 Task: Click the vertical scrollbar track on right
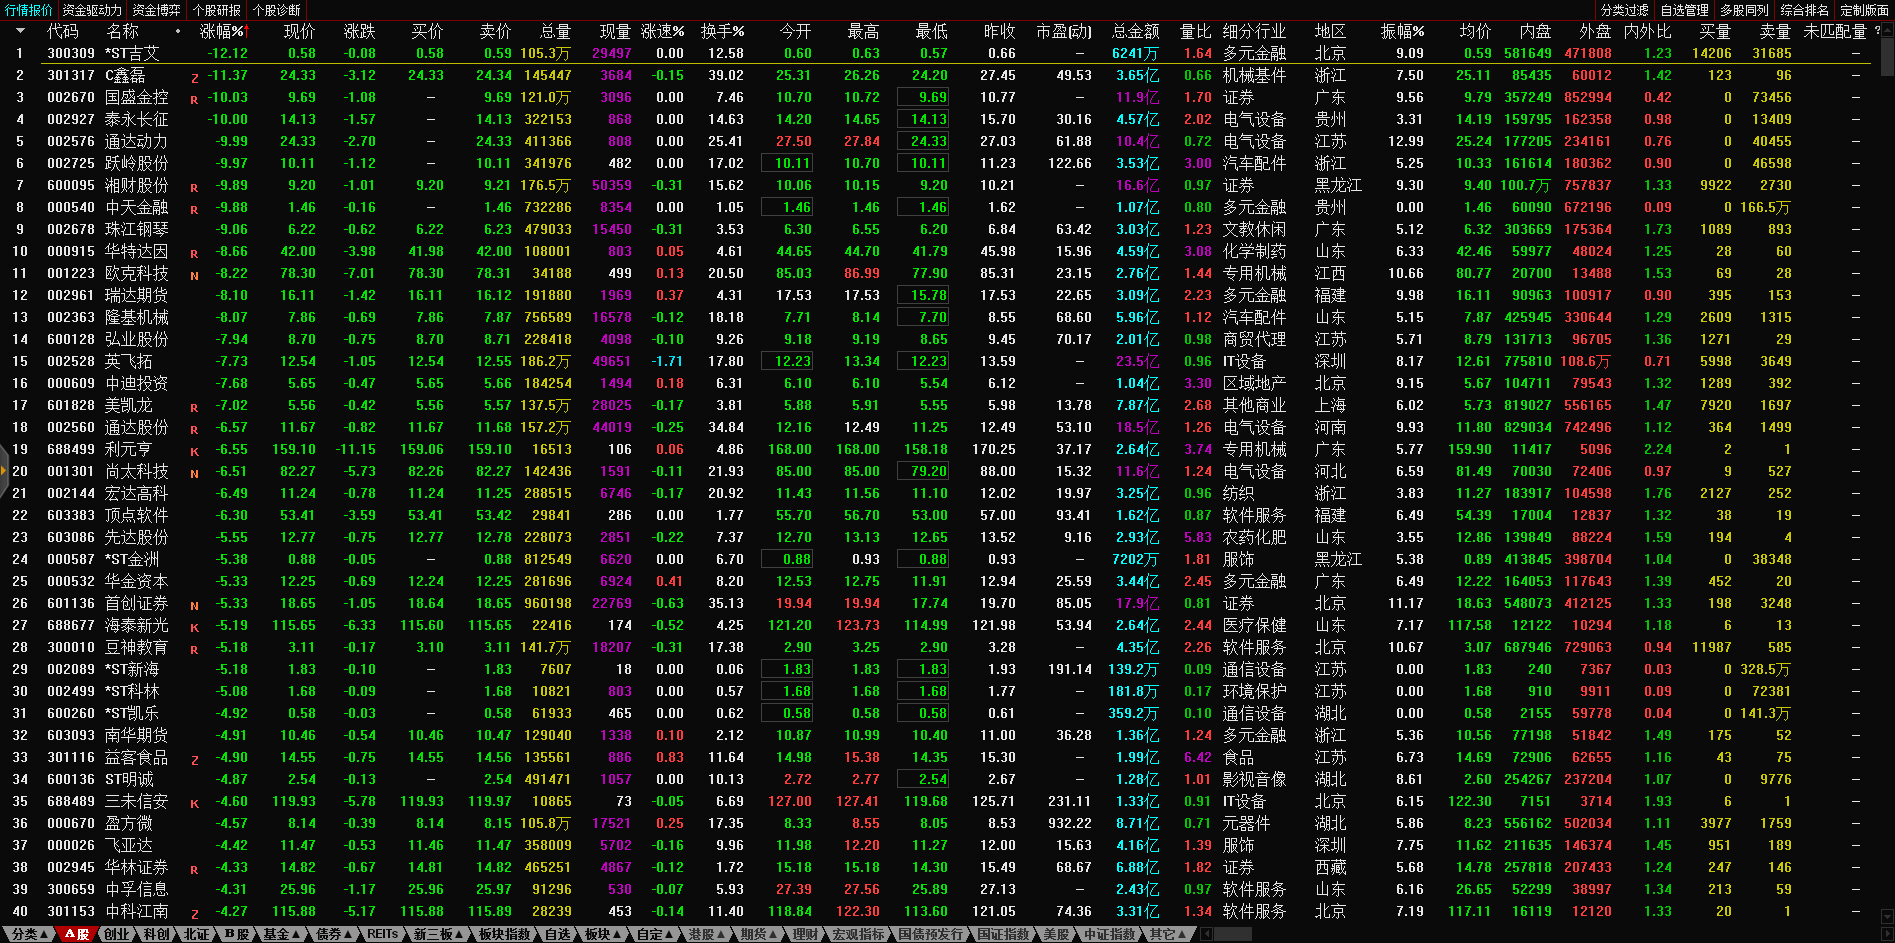coord(1886,500)
